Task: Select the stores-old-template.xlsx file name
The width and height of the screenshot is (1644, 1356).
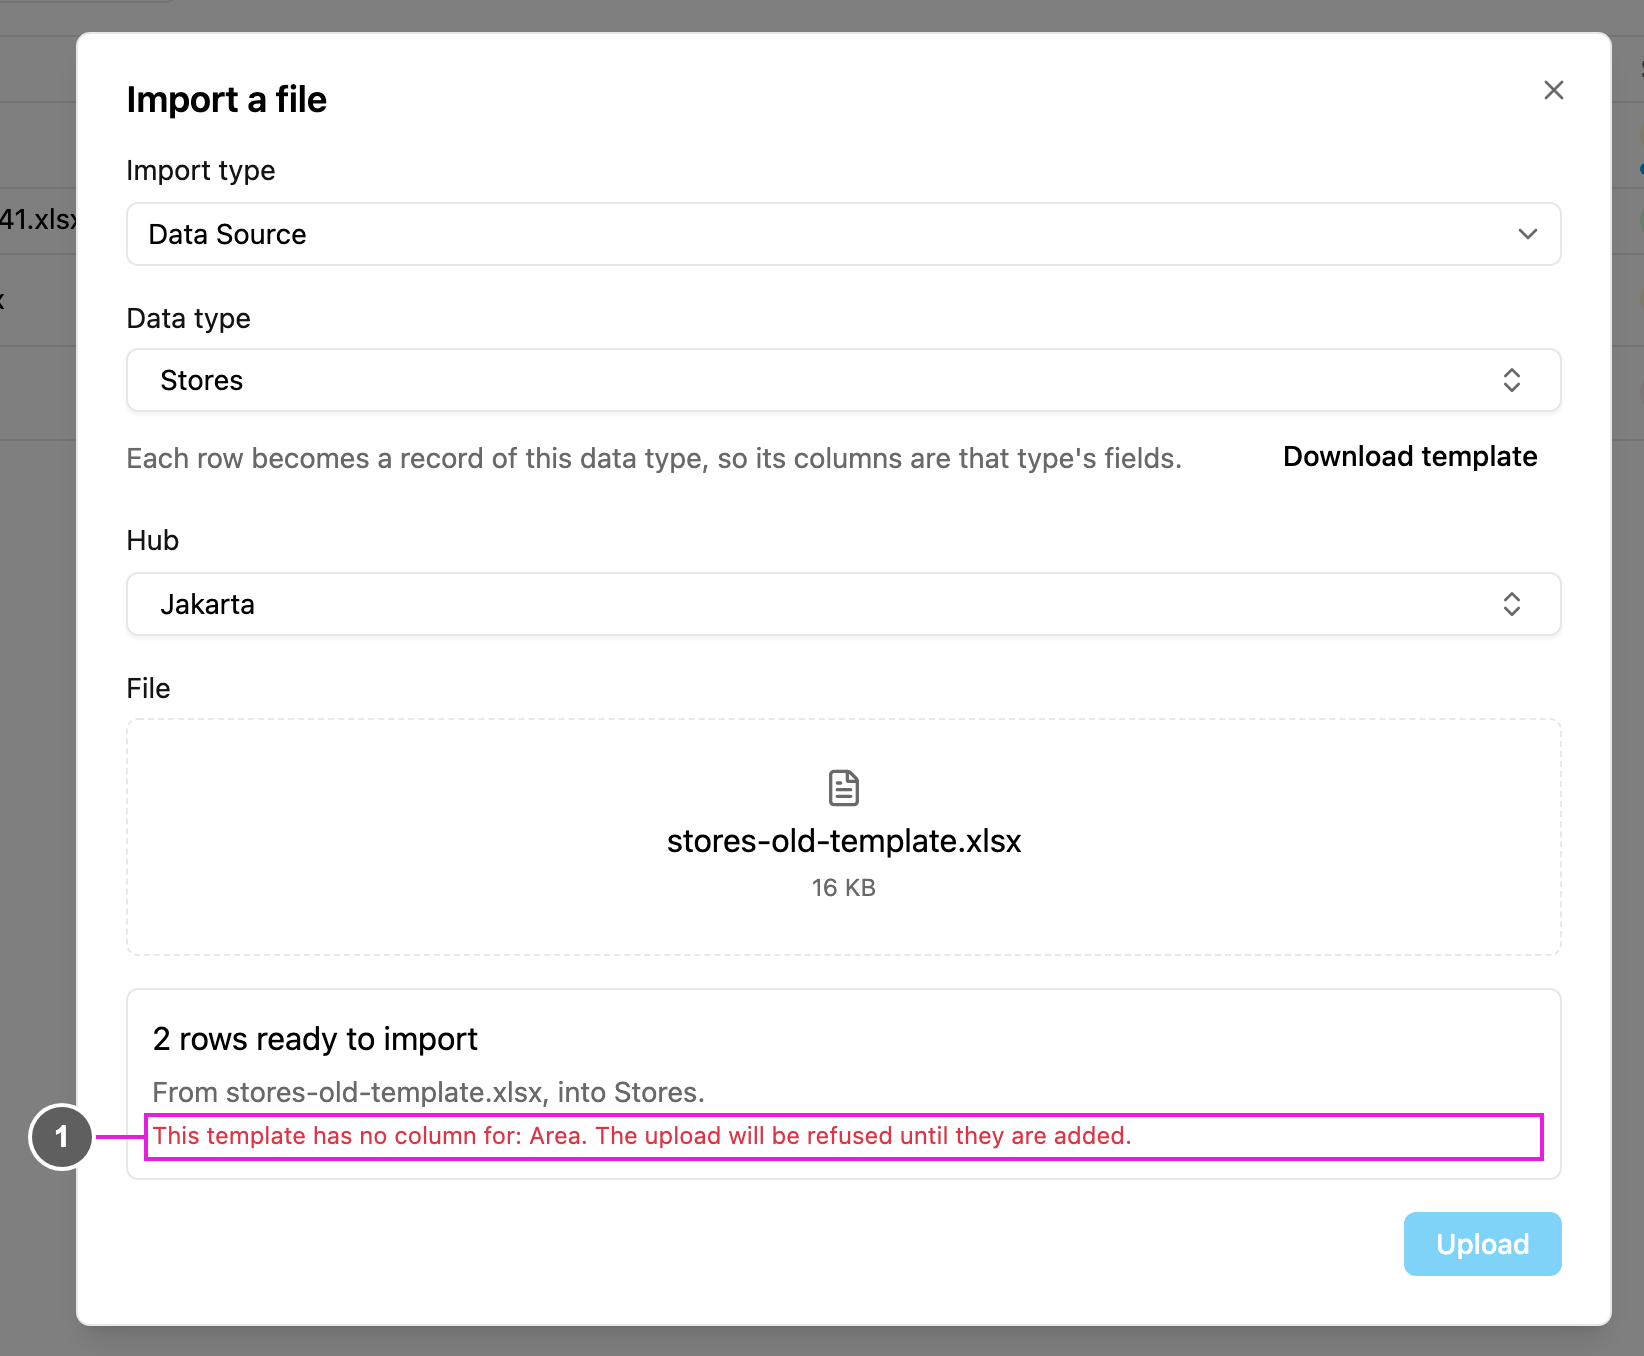Action: pos(844,841)
